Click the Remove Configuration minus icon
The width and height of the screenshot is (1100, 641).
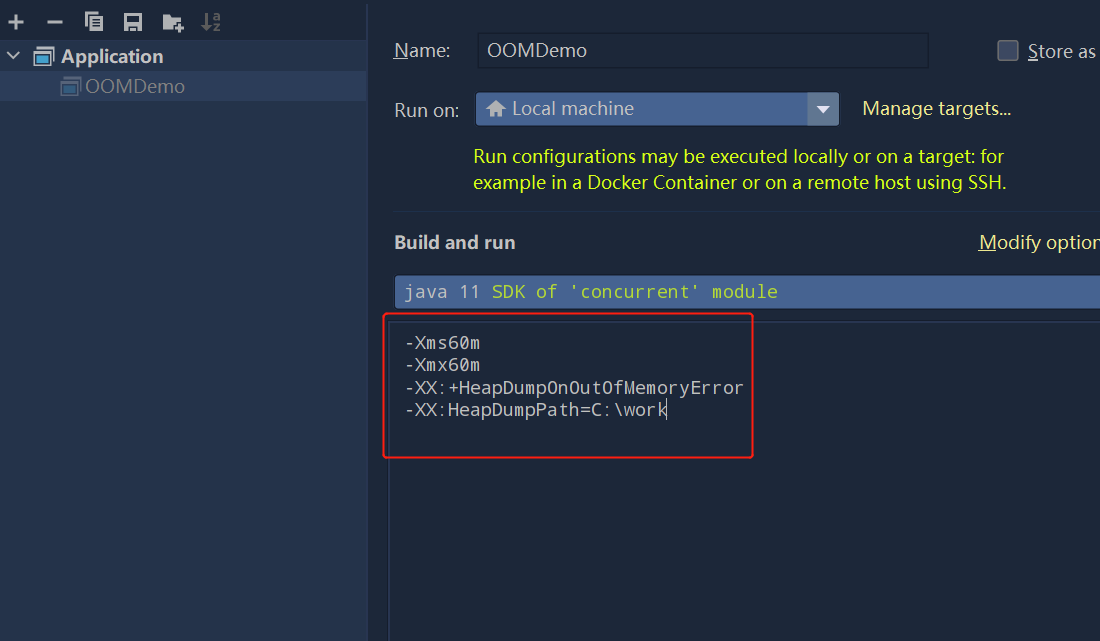coord(55,21)
